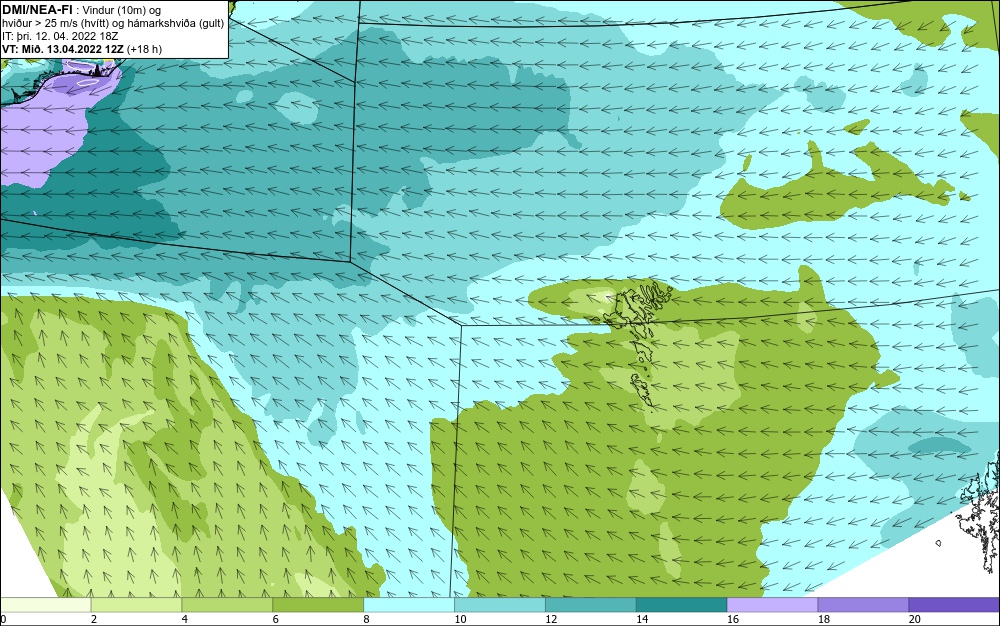Click the 2–4 m/s light green legend swatch
The height and width of the screenshot is (626, 1000).
[136, 605]
